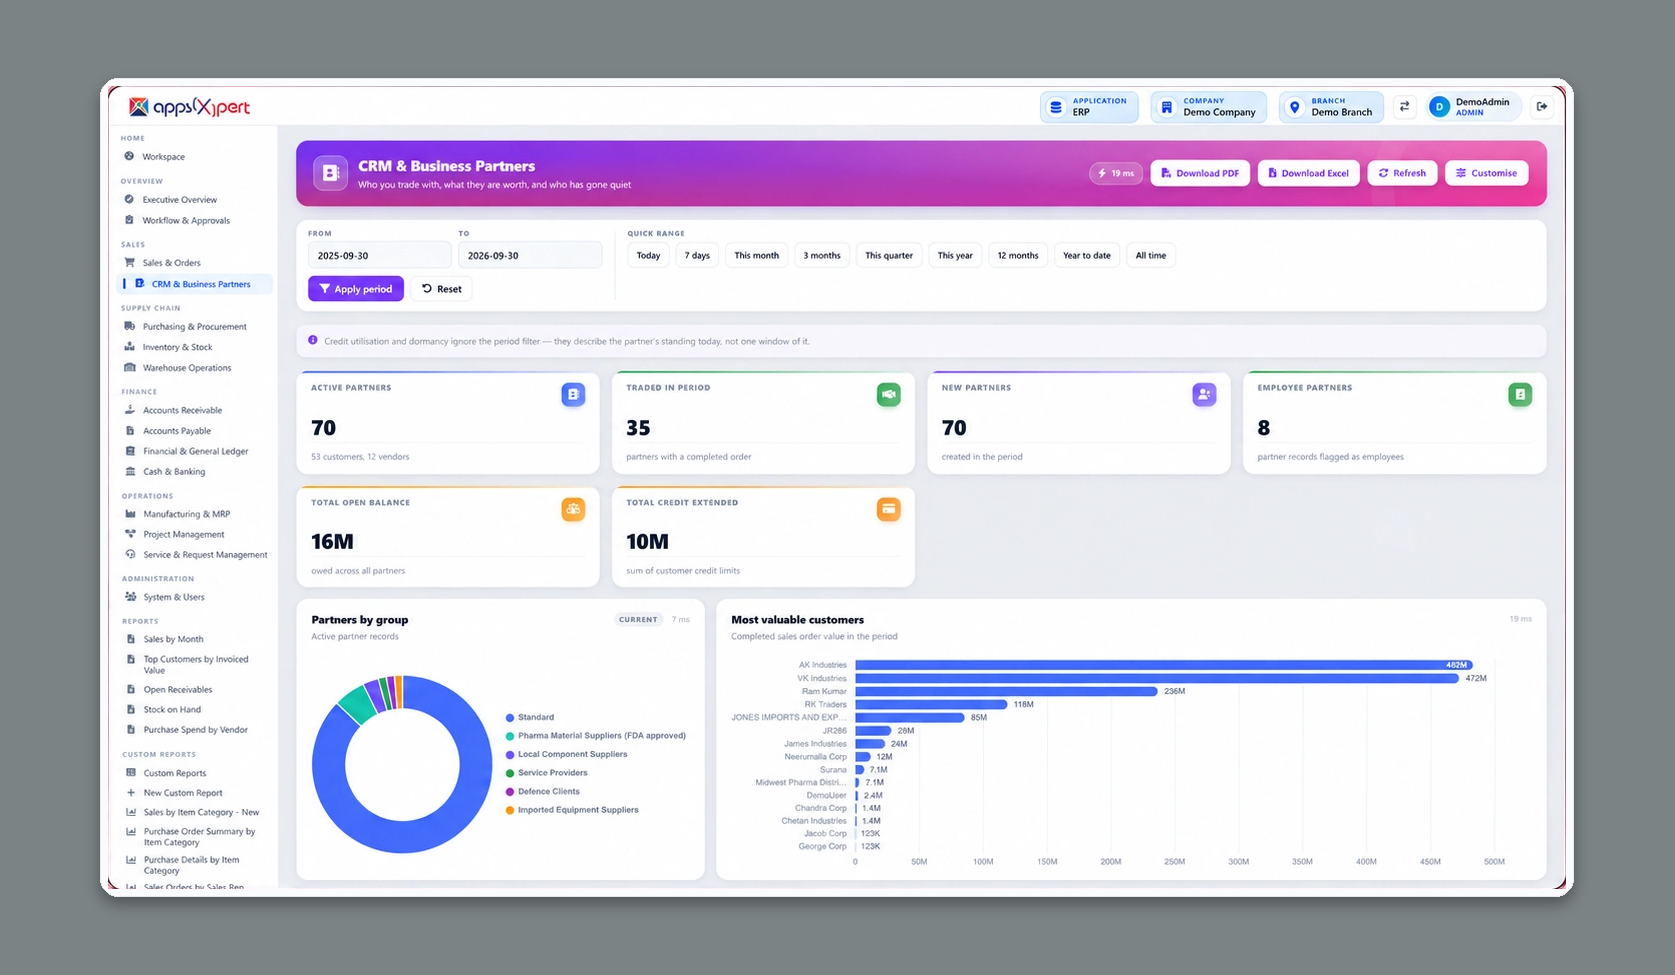Click the switch context arrows icon in header
The width and height of the screenshot is (1675, 975).
pos(1405,107)
